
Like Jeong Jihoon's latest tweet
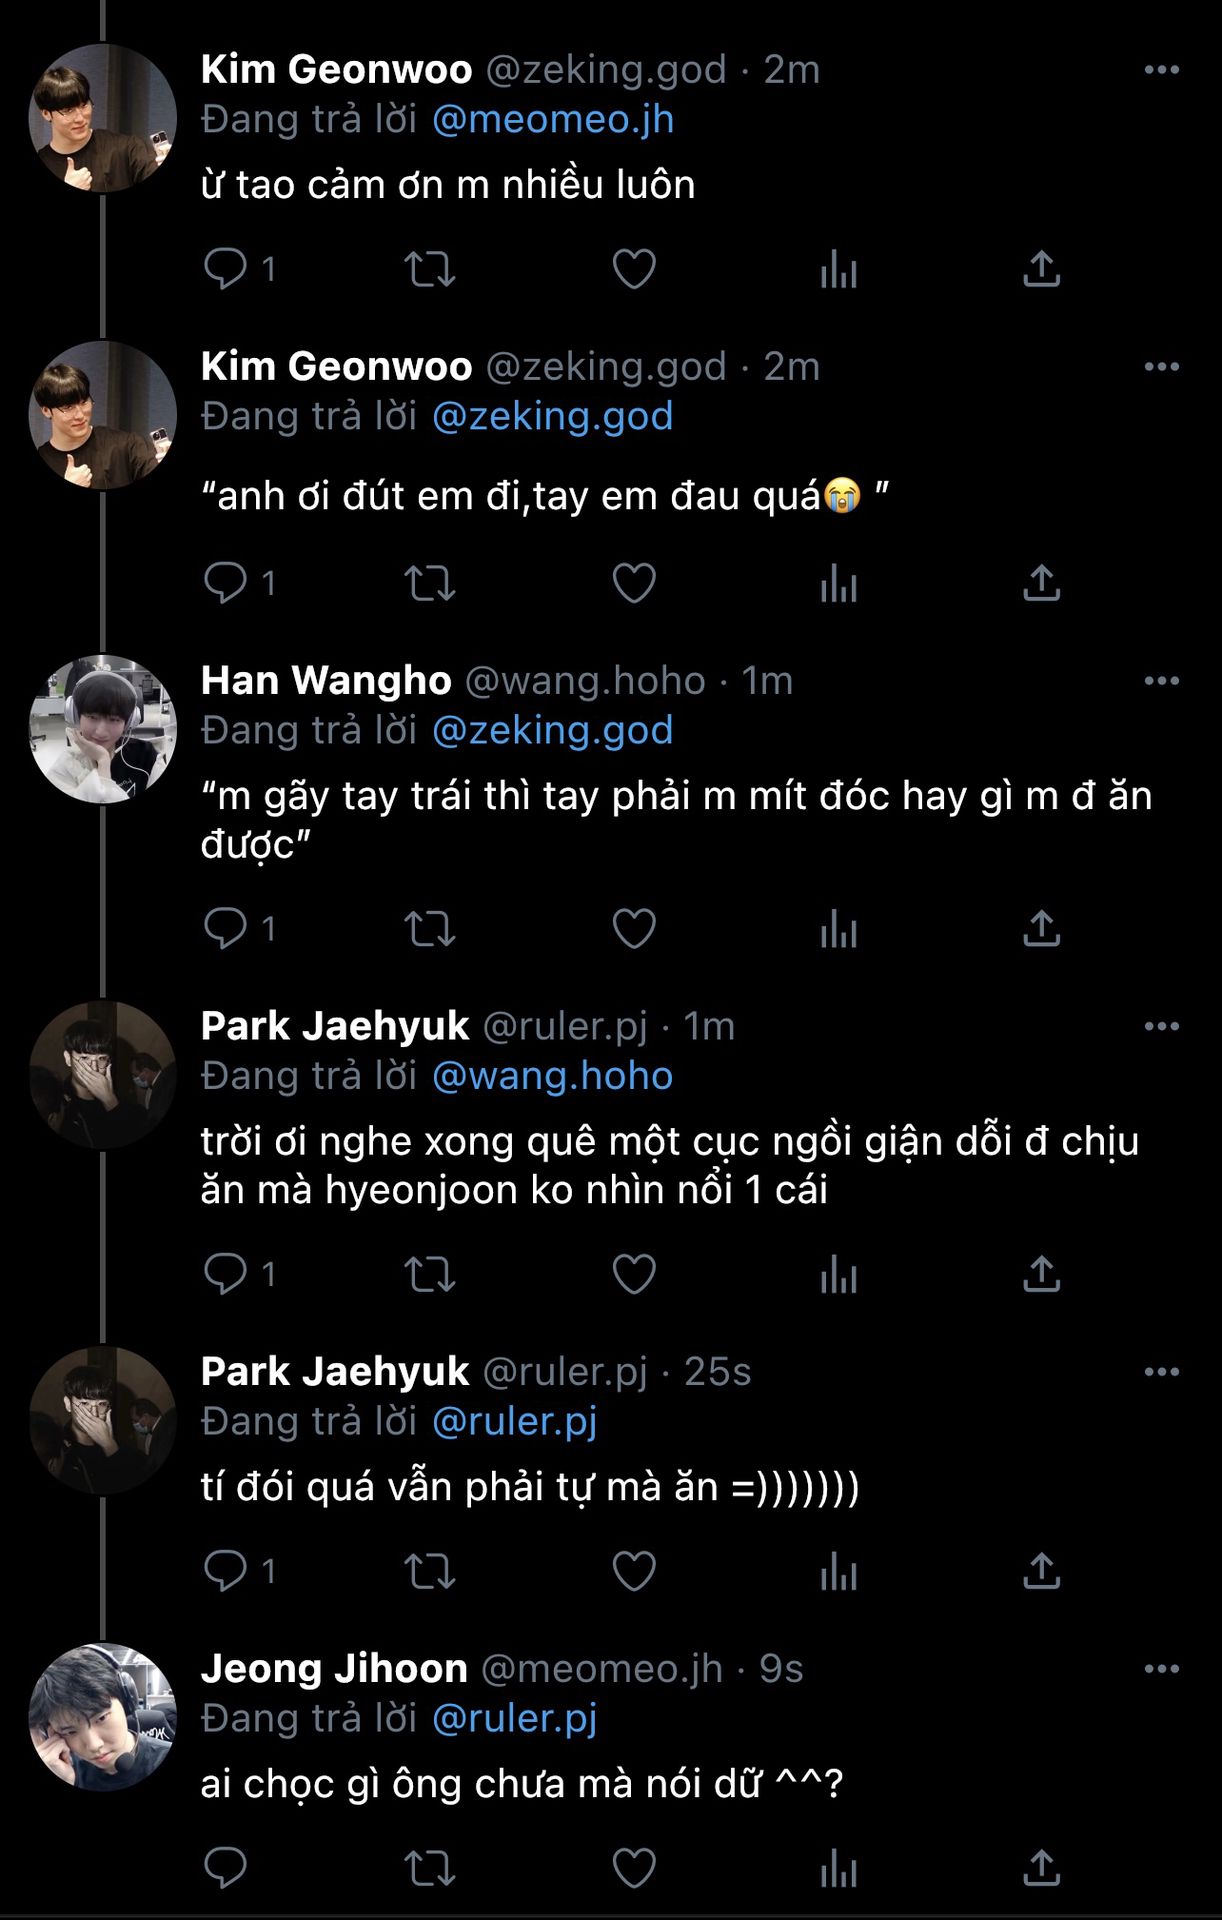[x=634, y=1867]
